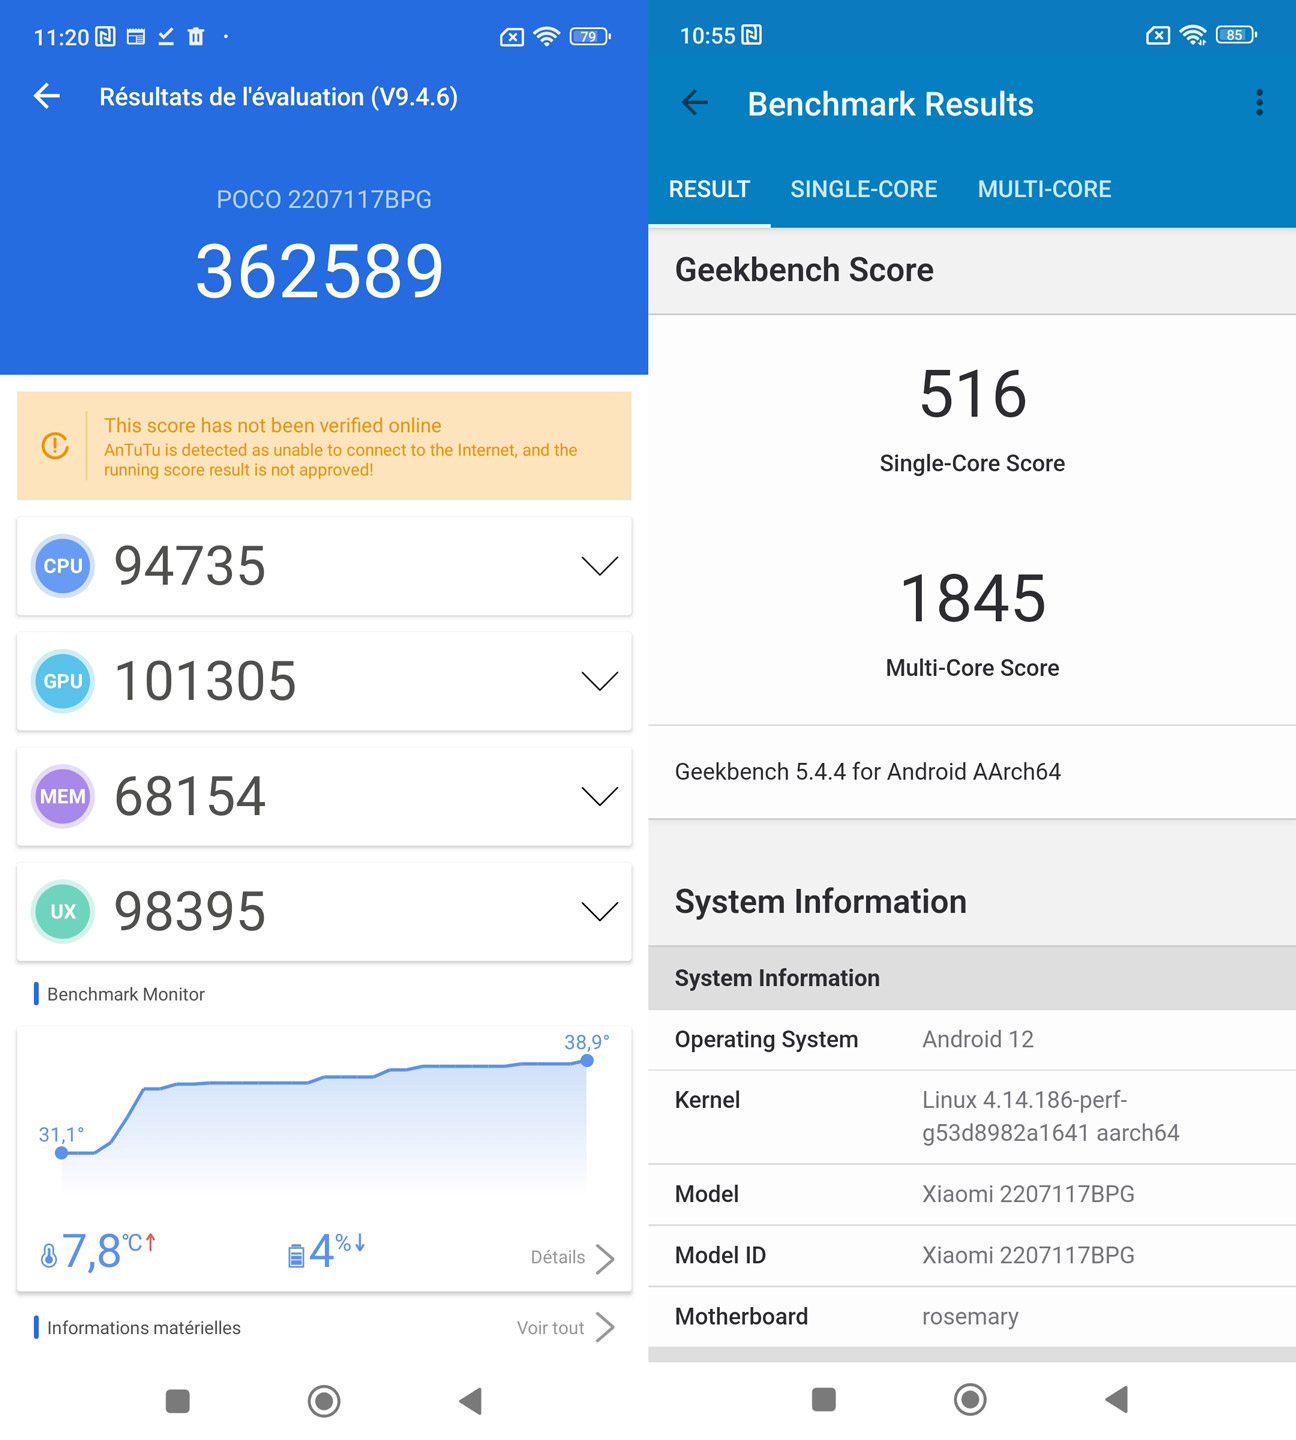This screenshot has height=1440, width=1296.
Task: Tap Geekbench square recent-apps navigation button
Action: pos(824,1399)
